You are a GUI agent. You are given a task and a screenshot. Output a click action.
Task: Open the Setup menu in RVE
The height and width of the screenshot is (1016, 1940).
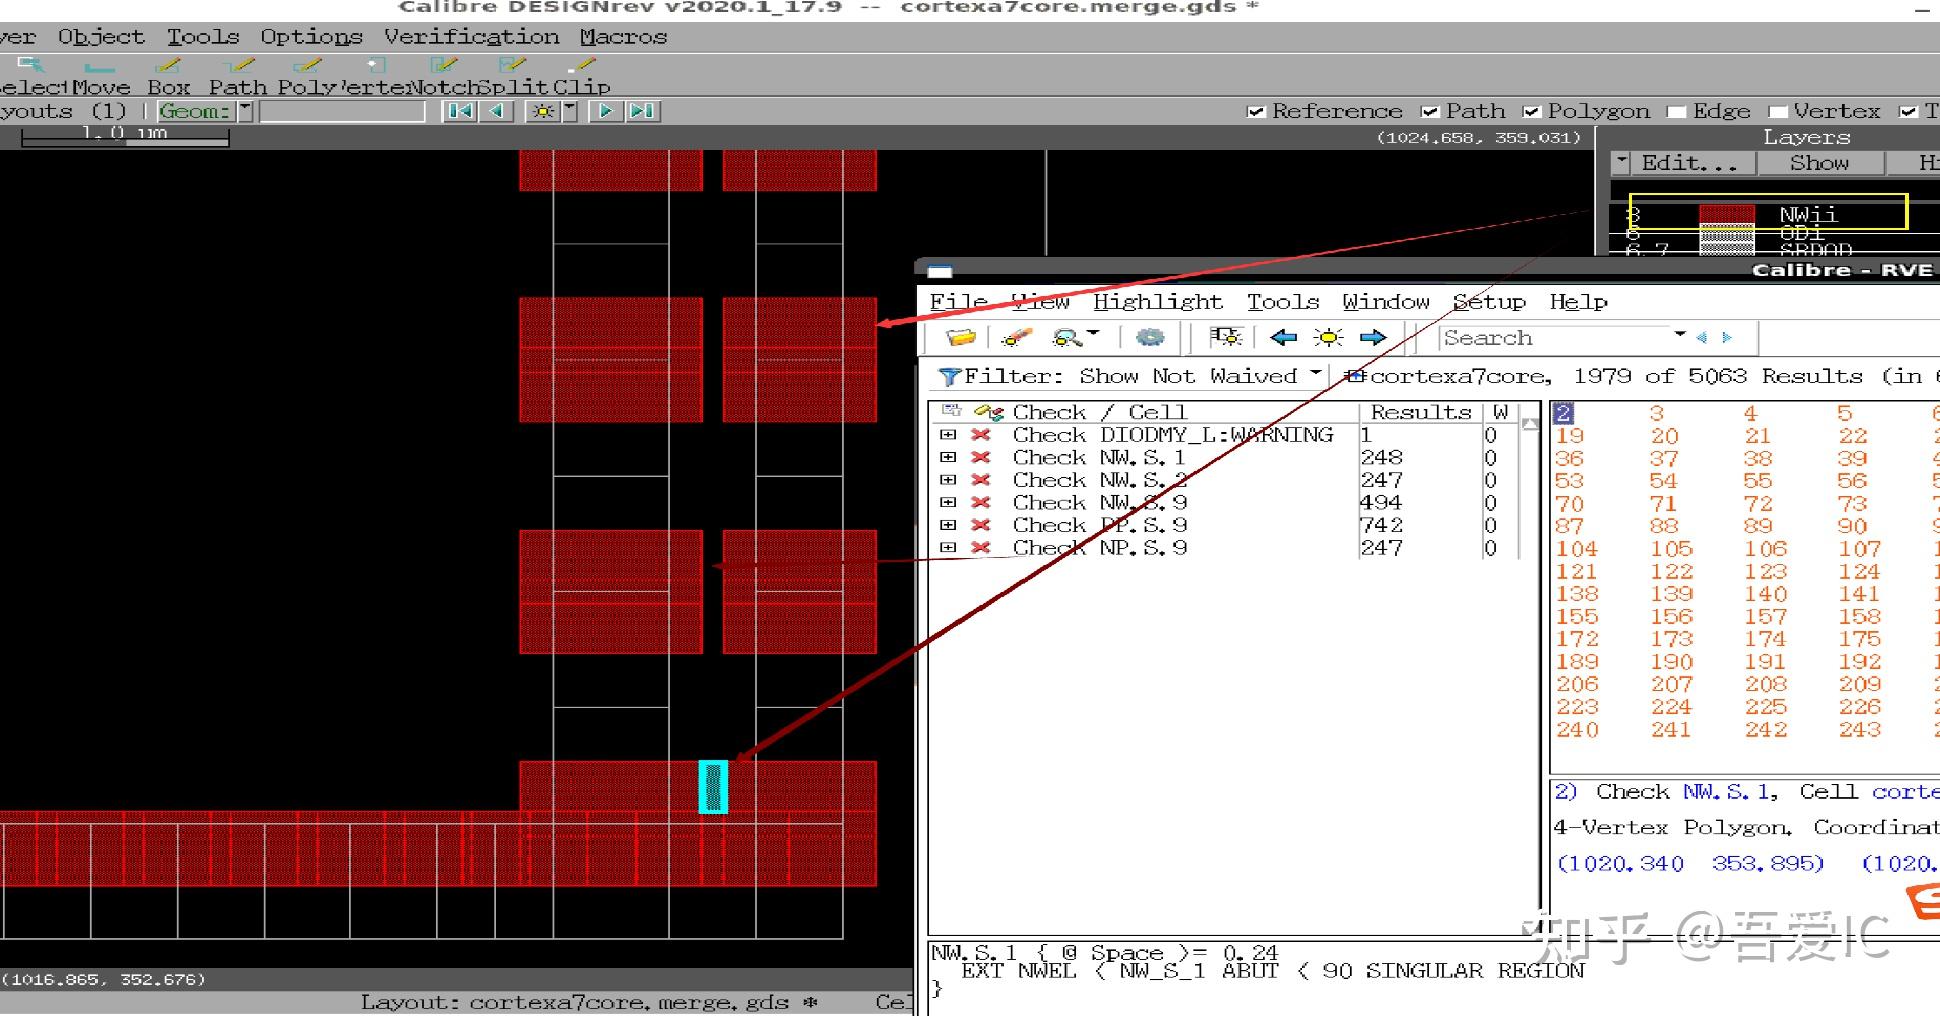point(1489,302)
